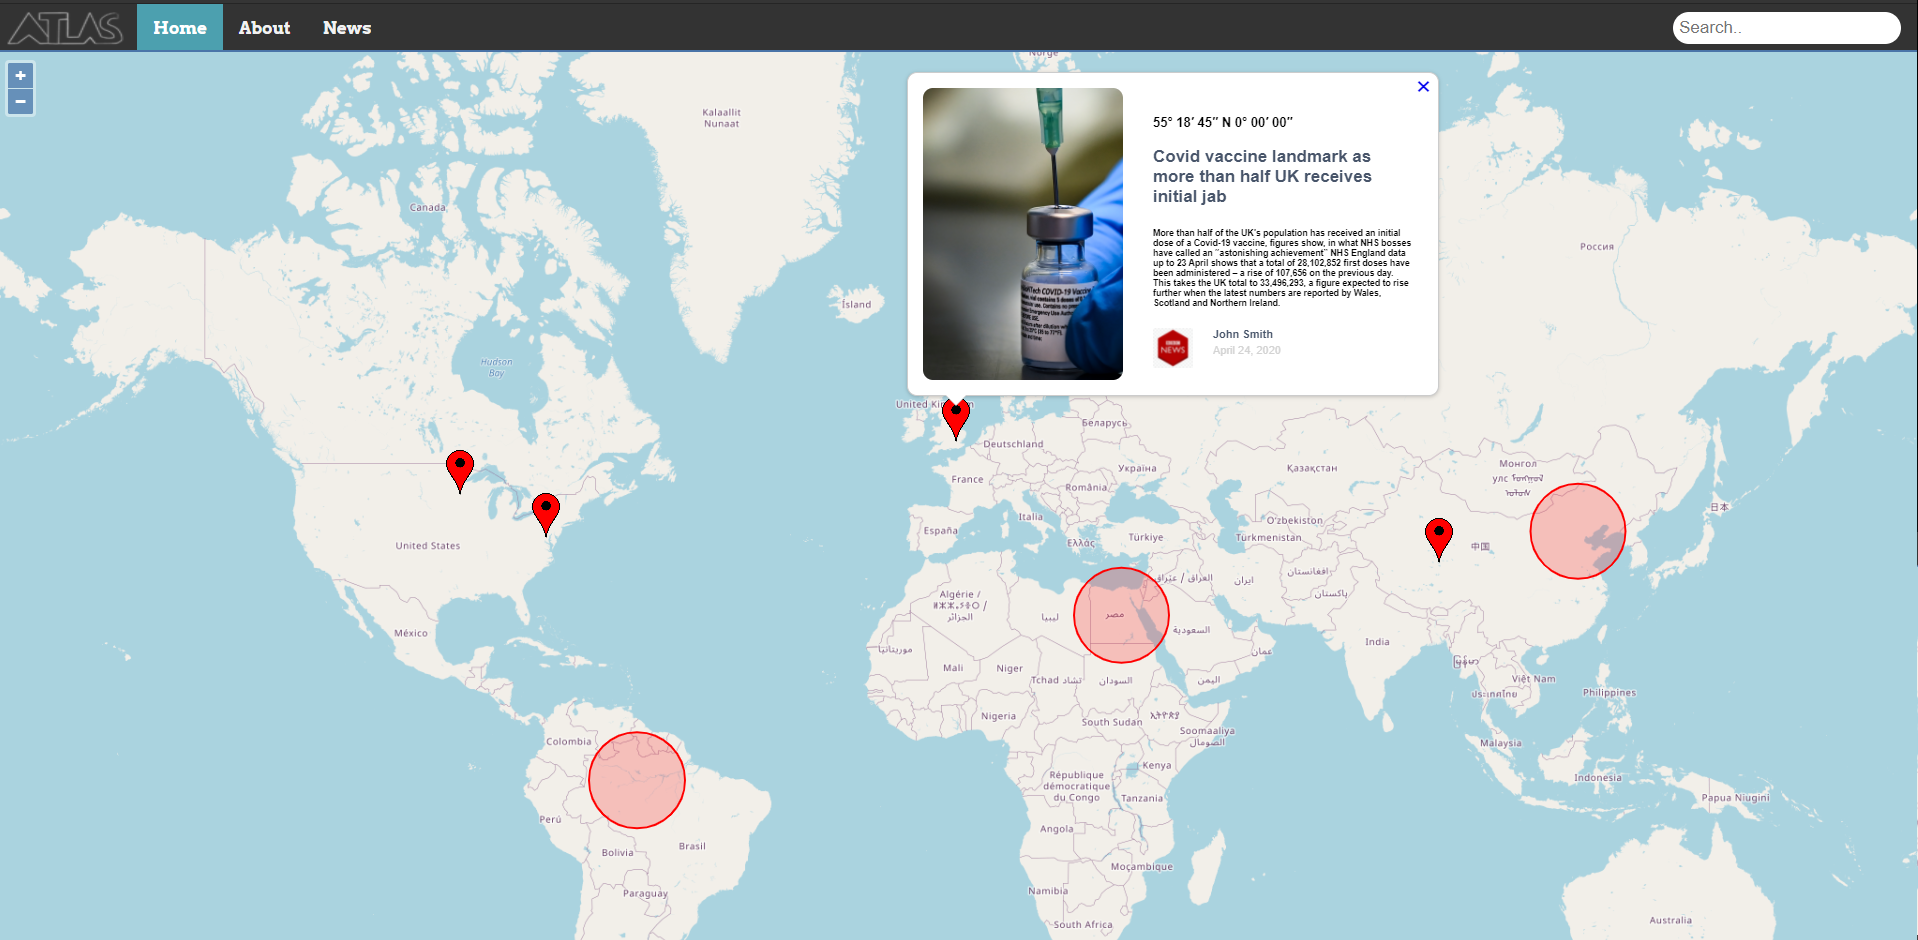
Task: Click the Nigeria map label
Action: tap(998, 716)
